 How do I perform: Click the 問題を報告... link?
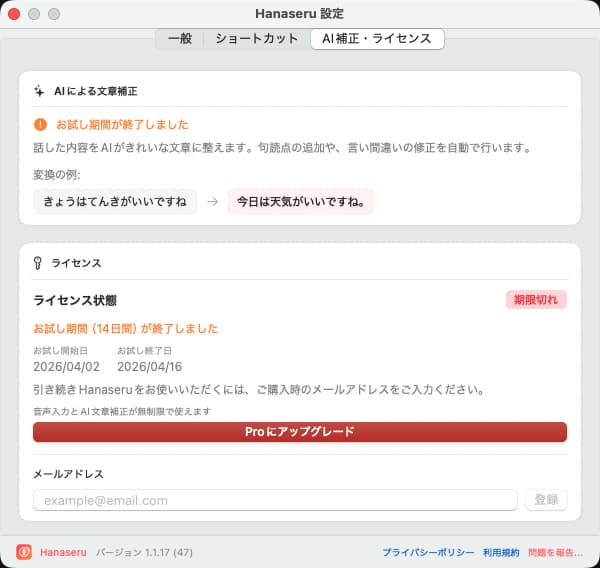coord(555,552)
